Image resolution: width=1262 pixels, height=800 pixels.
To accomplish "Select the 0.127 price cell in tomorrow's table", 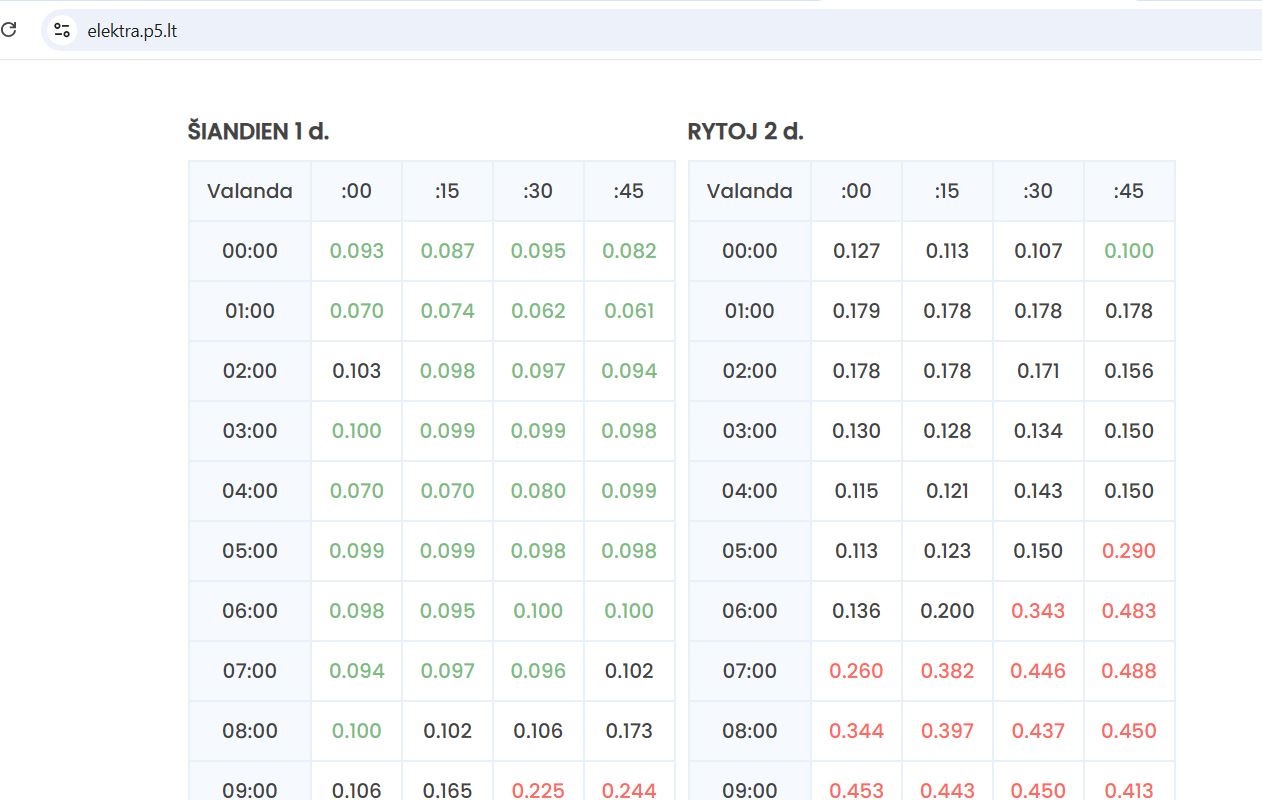I will (x=856, y=251).
